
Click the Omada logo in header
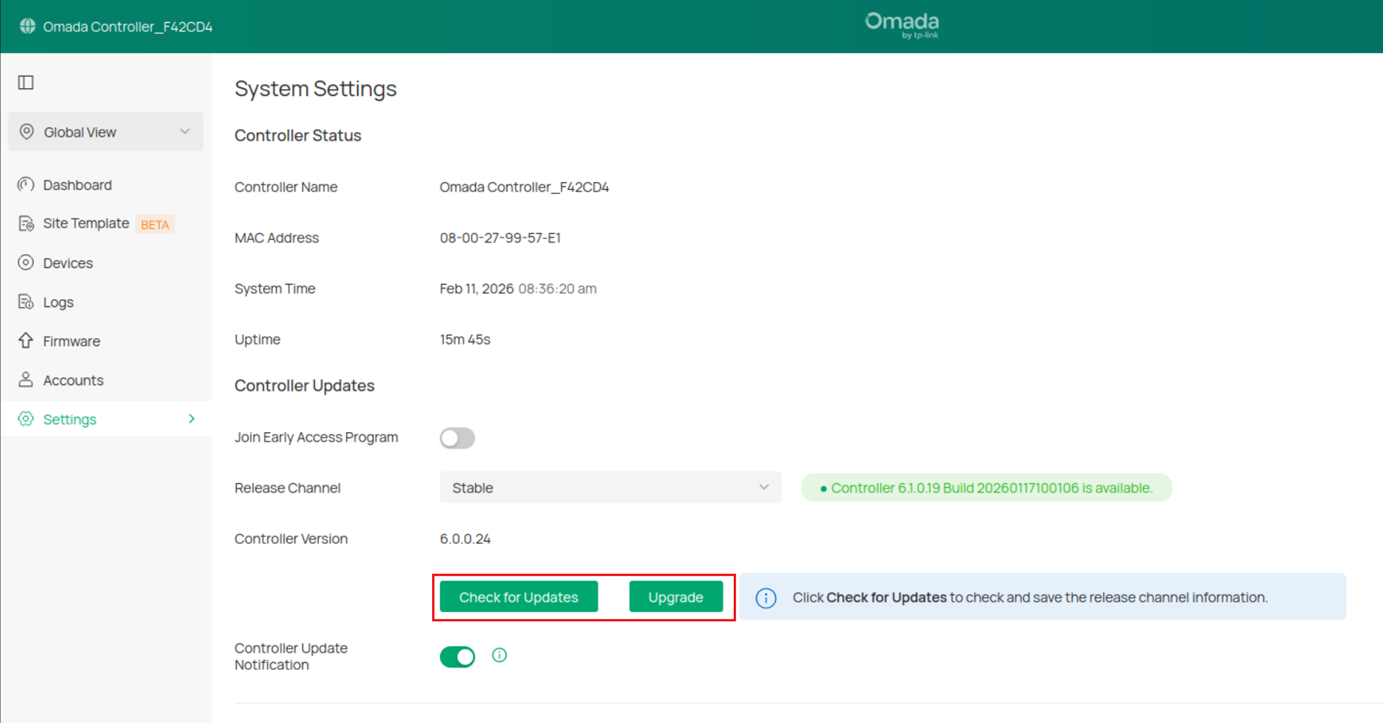point(901,25)
